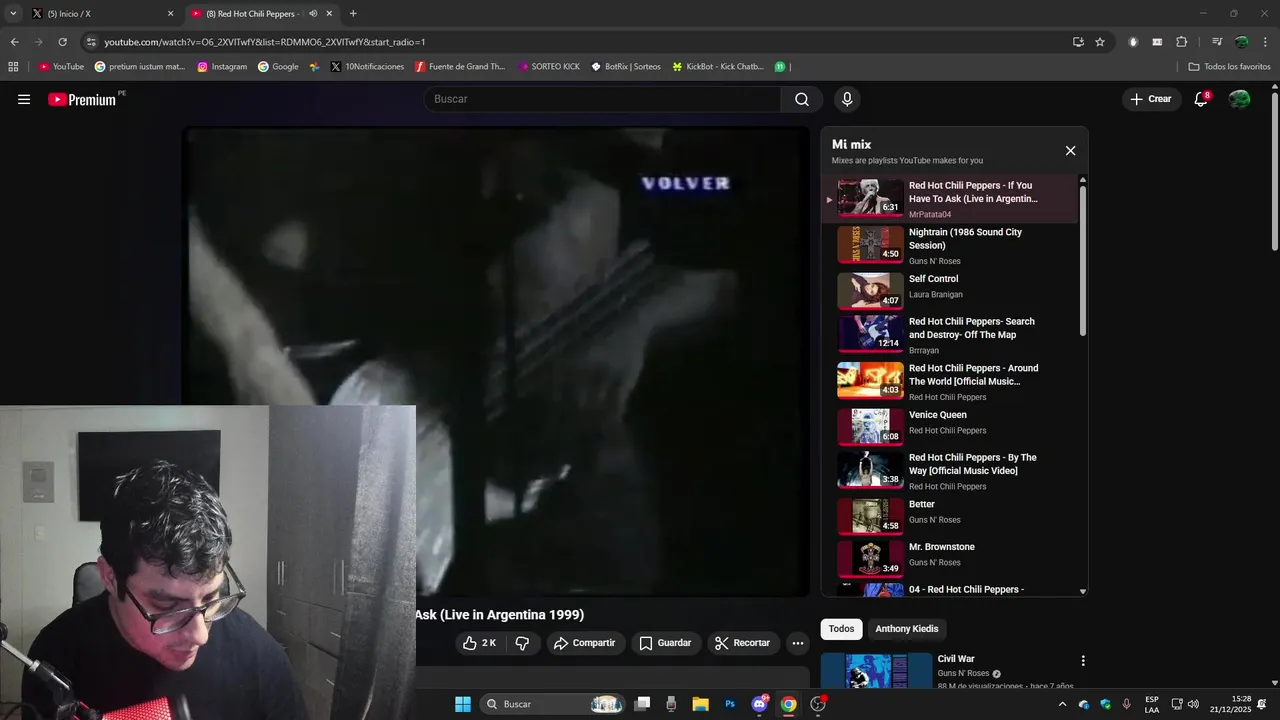The height and width of the screenshot is (720, 1280).
Task: Open the KickBot - Kick Chatb... bookmark
Action: pos(718,67)
